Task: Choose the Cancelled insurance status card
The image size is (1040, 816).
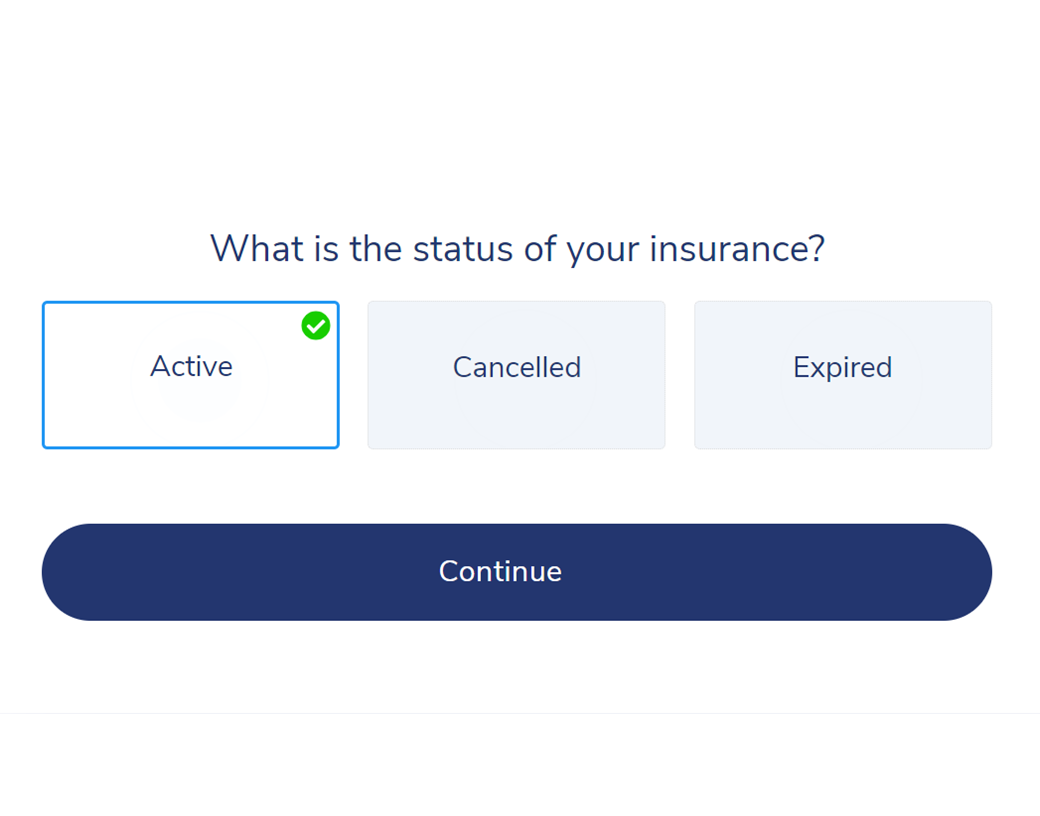Action: coord(517,375)
